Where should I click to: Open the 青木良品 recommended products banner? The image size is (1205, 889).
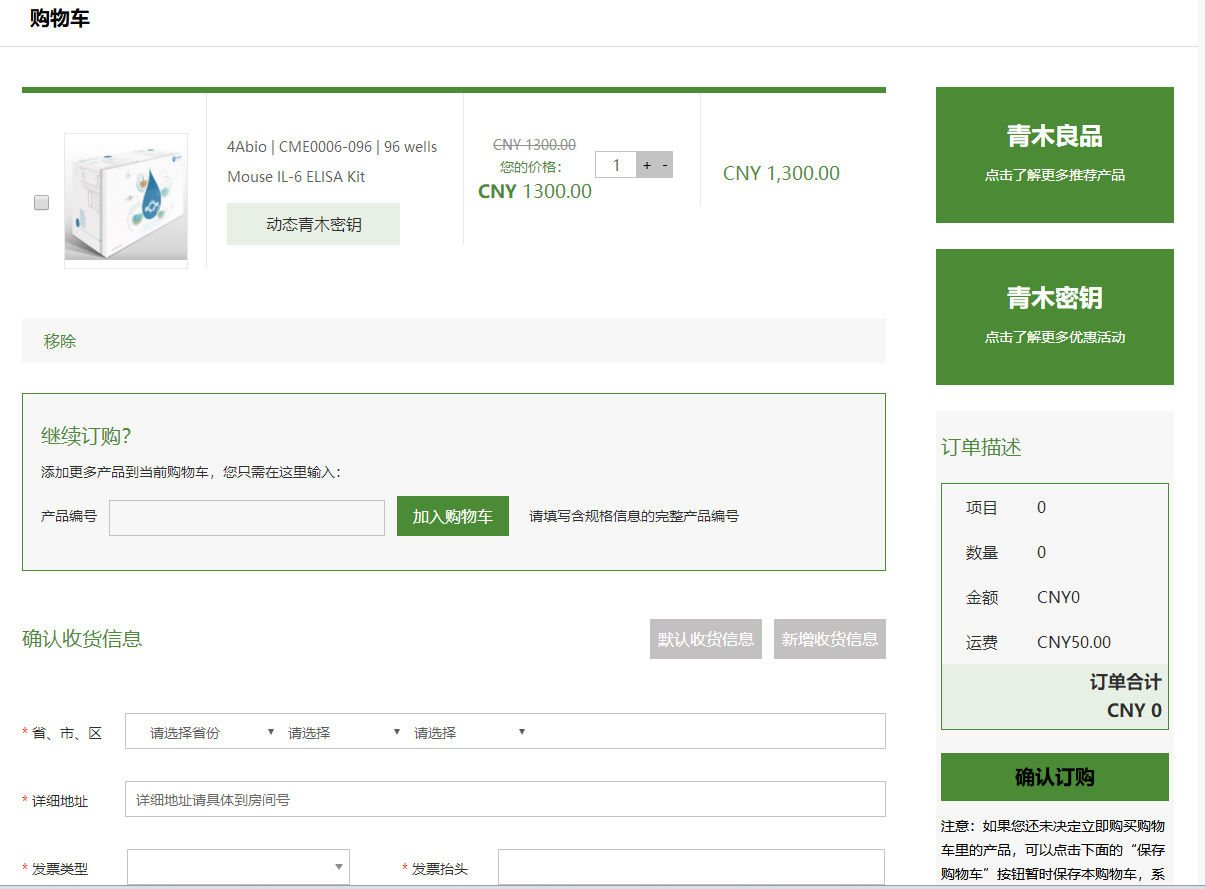click(x=1054, y=154)
